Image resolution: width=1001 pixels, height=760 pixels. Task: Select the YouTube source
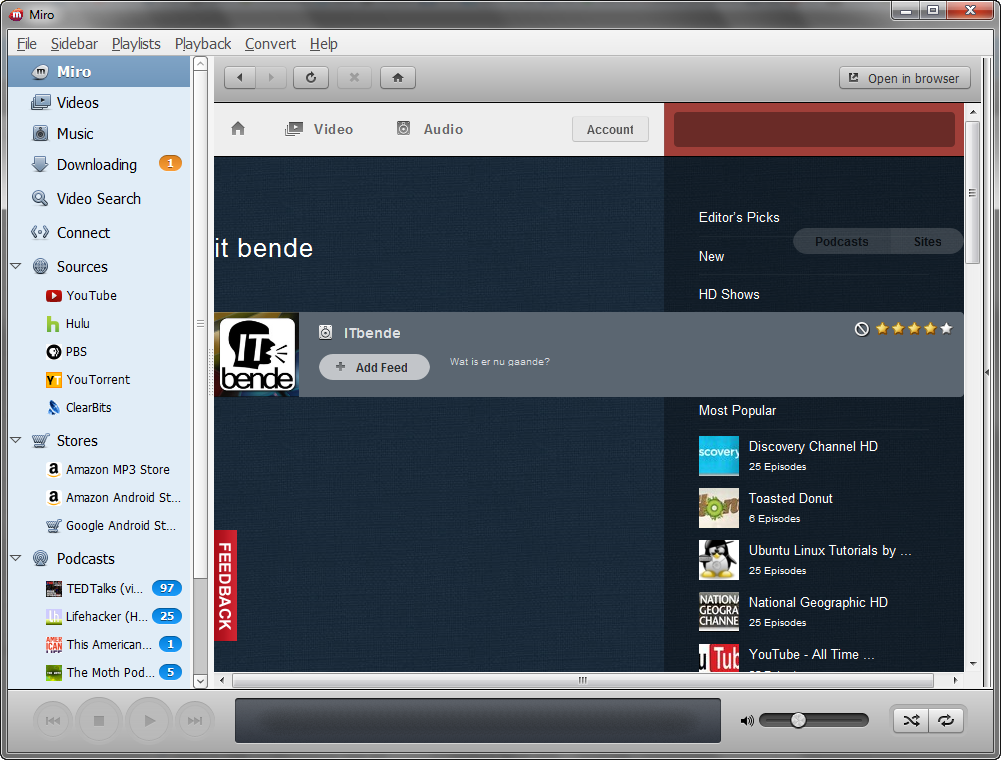click(x=99, y=296)
